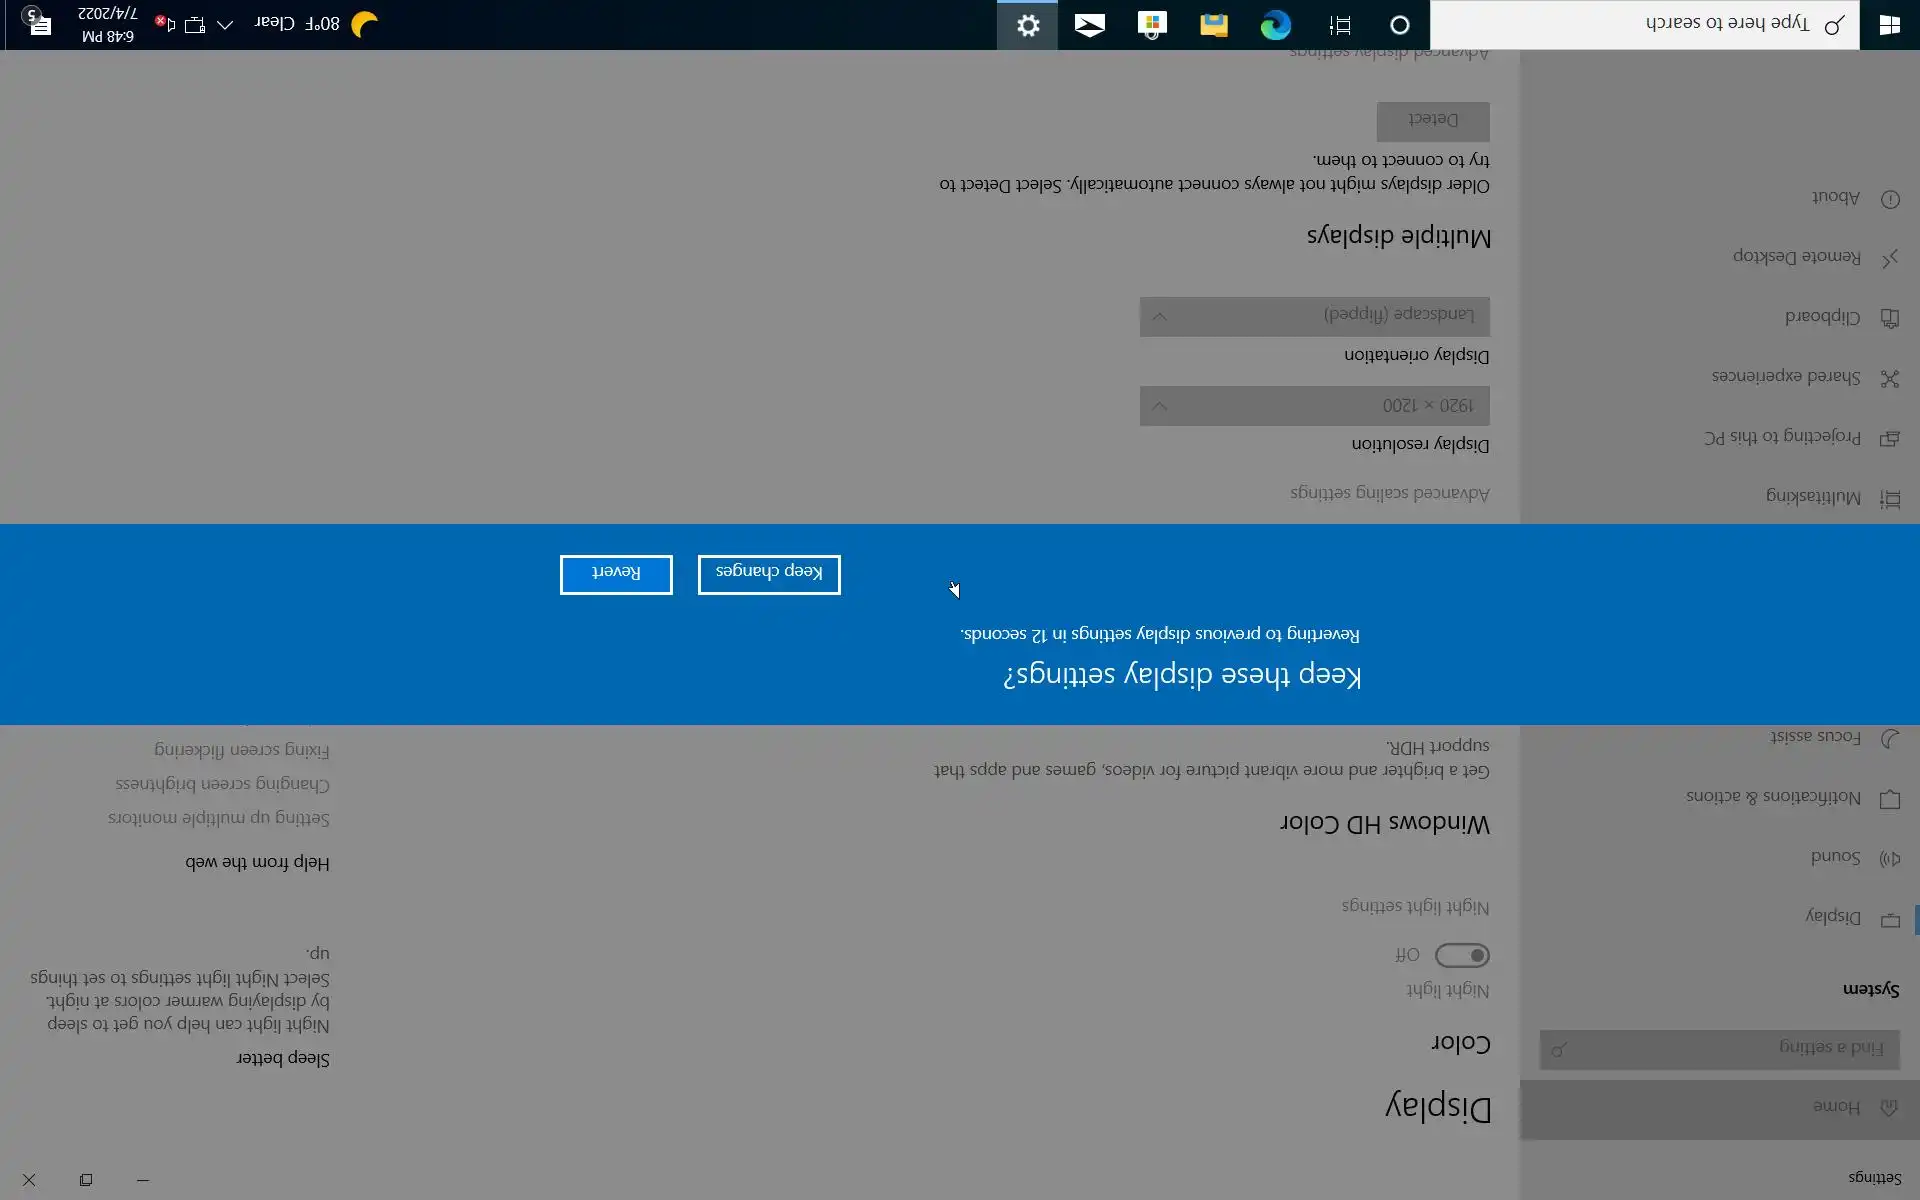Click the Multitasking sidebar icon
The image size is (1920, 1200).
pyautogui.click(x=1890, y=499)
